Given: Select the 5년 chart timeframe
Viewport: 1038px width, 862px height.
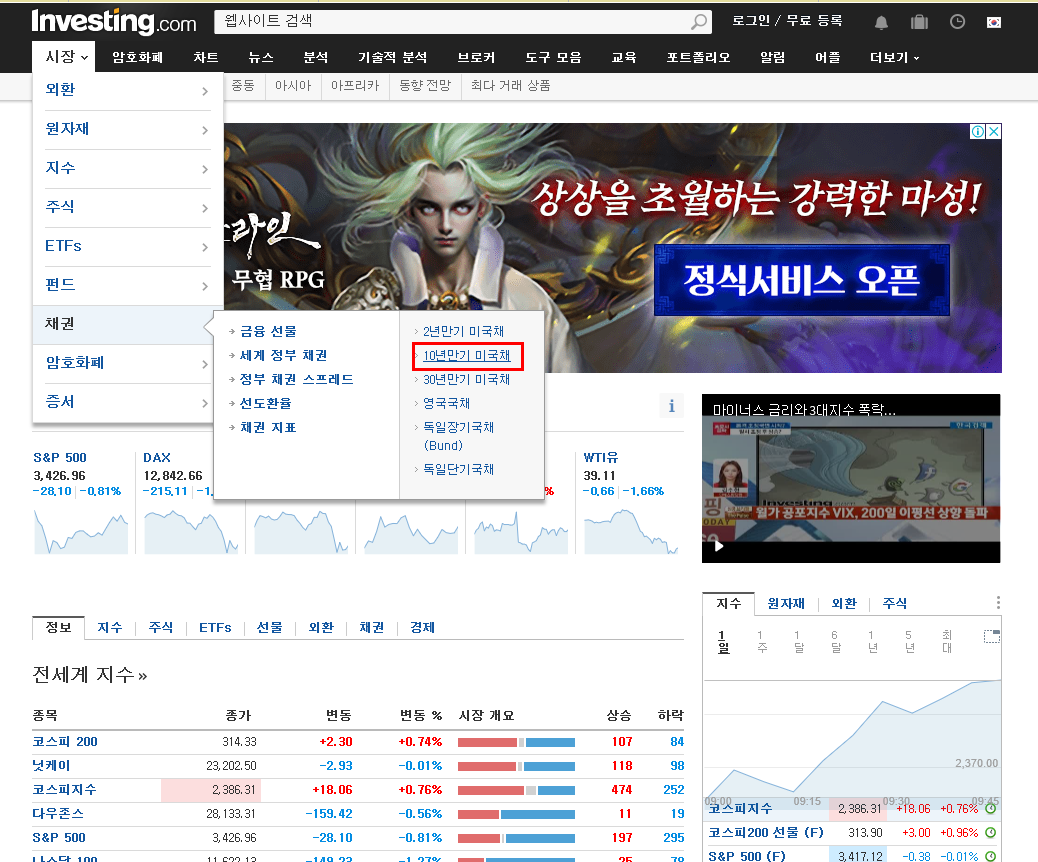Looking at the screenshot, I should pyautogui.click(x=910, y=642).
